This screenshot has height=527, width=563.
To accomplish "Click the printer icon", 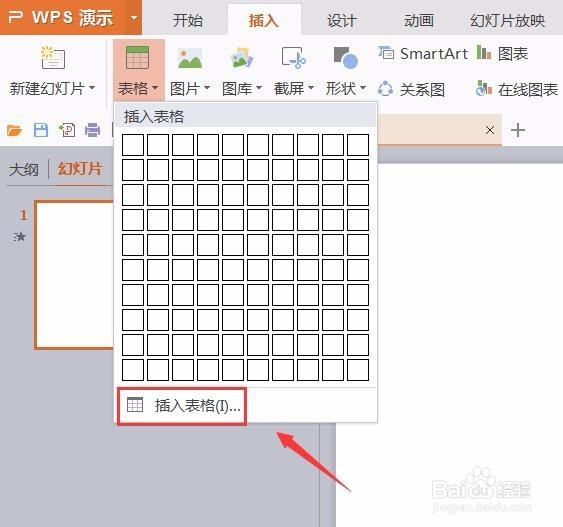I will tap(92, 130).
